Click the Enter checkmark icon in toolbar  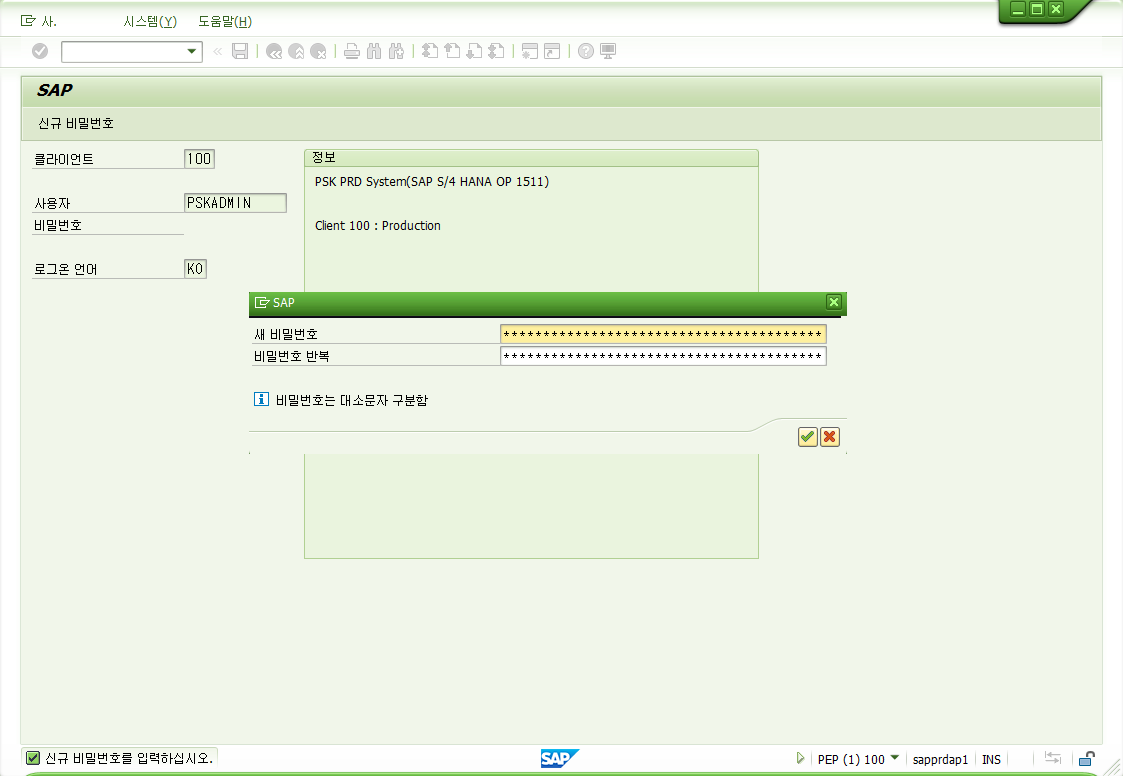40,51
